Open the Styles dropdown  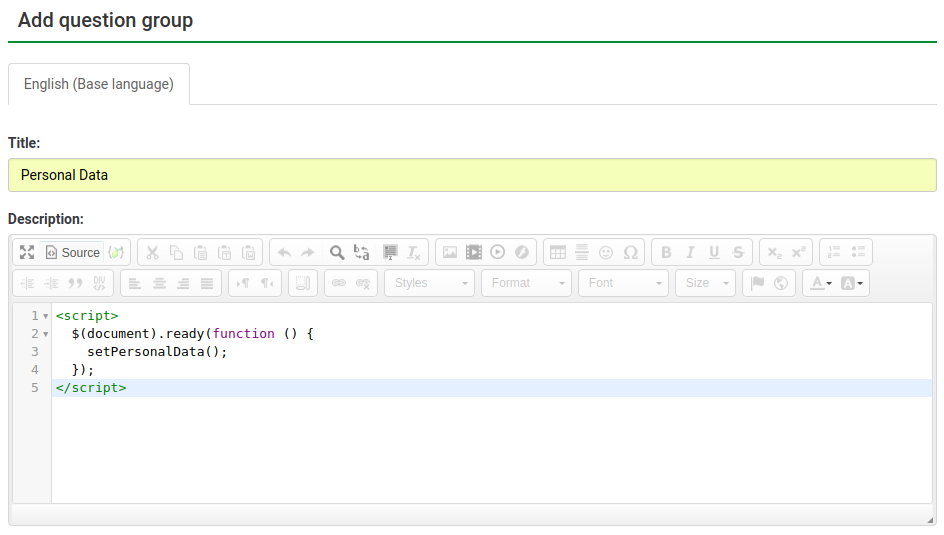click(430, 283)
